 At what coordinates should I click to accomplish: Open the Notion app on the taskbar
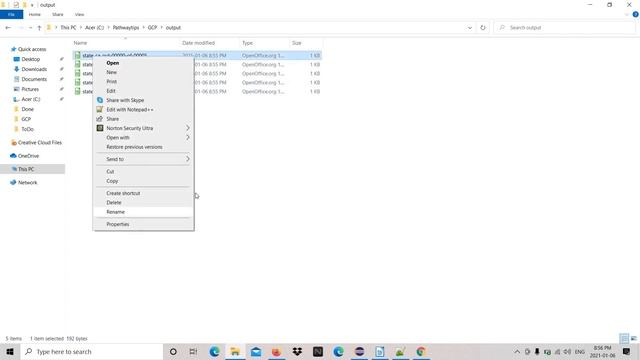point(318,351)
